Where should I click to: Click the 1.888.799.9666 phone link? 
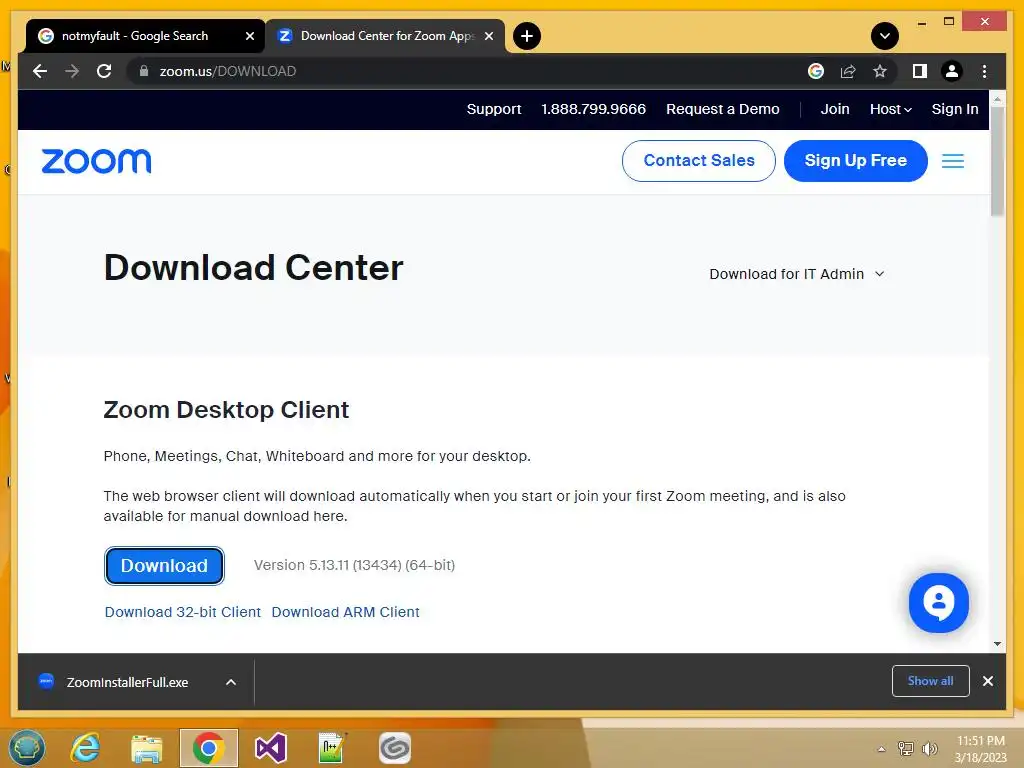coord(593,109)
